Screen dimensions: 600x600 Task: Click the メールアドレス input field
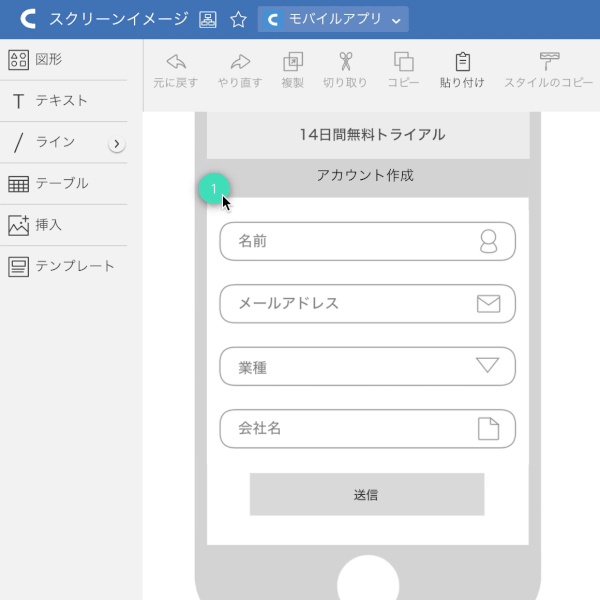[x=350, y=303]
